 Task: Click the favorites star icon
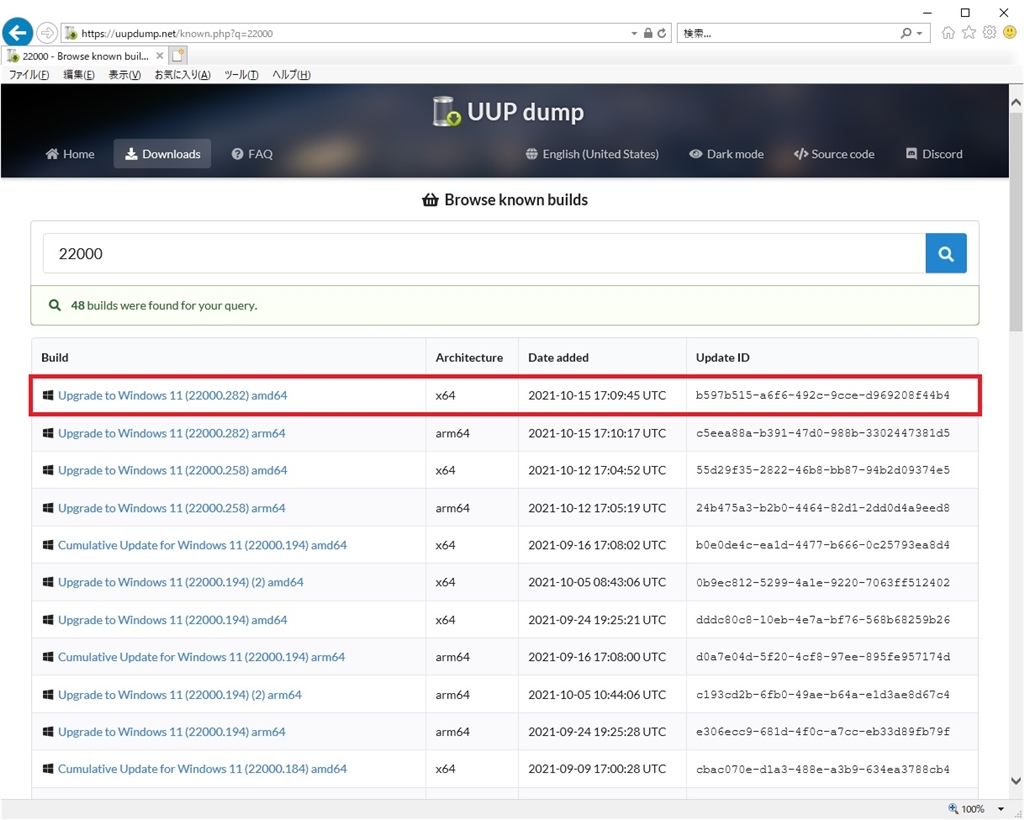coord(968,33)
